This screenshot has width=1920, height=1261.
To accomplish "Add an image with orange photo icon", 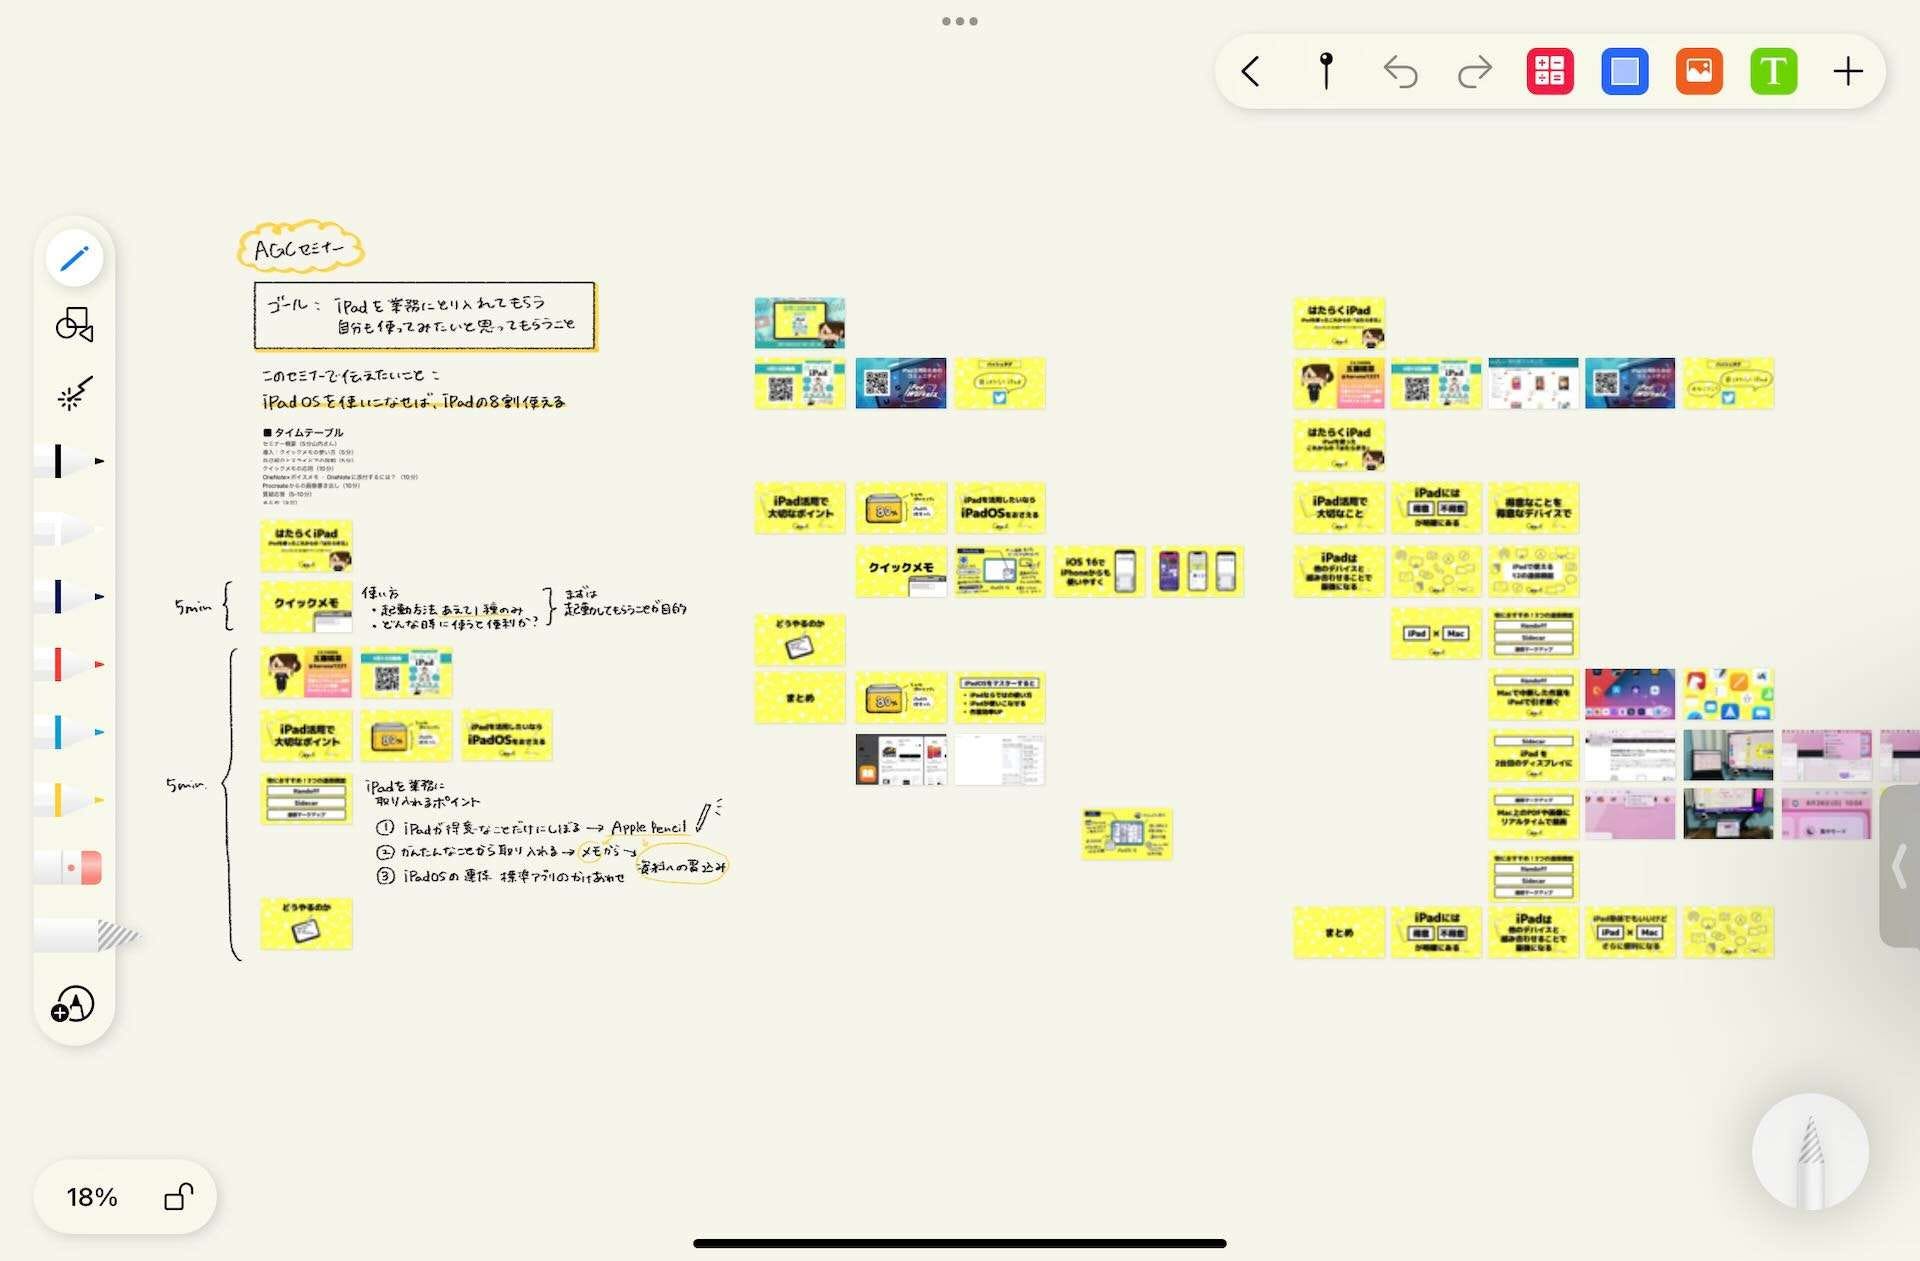I will (1699, 72).
